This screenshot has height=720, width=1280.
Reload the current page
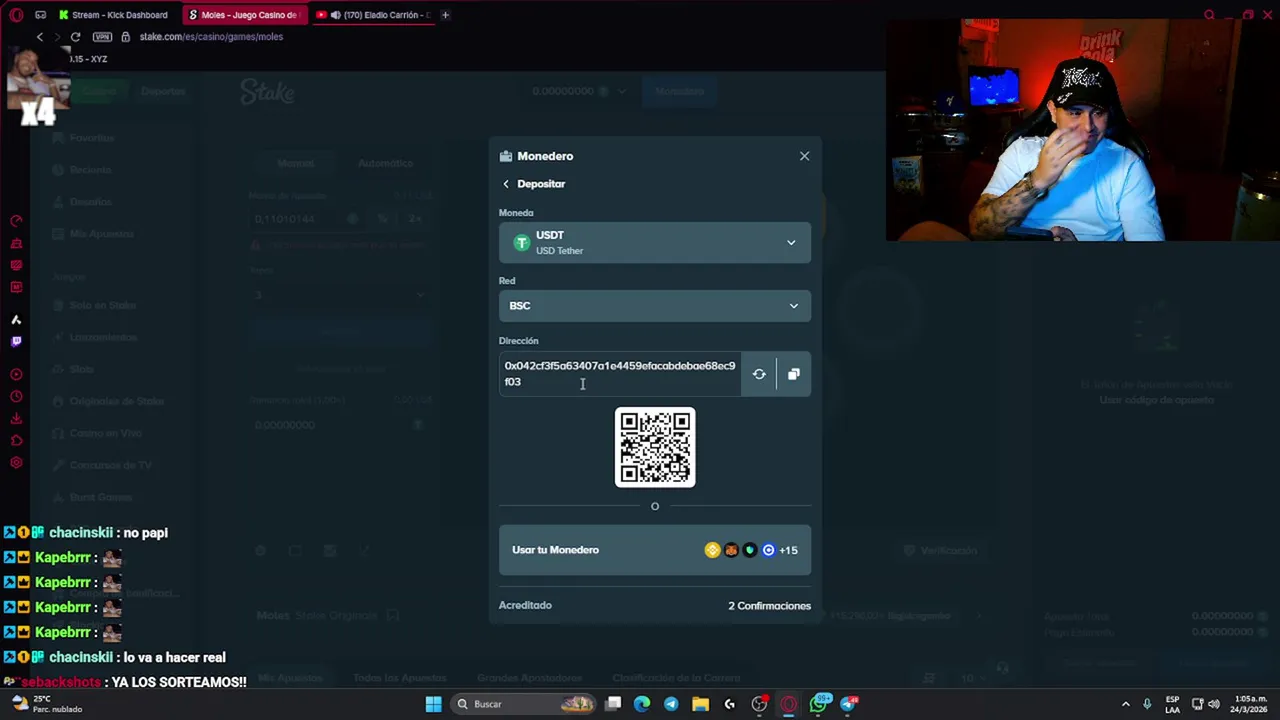[75, 37]
